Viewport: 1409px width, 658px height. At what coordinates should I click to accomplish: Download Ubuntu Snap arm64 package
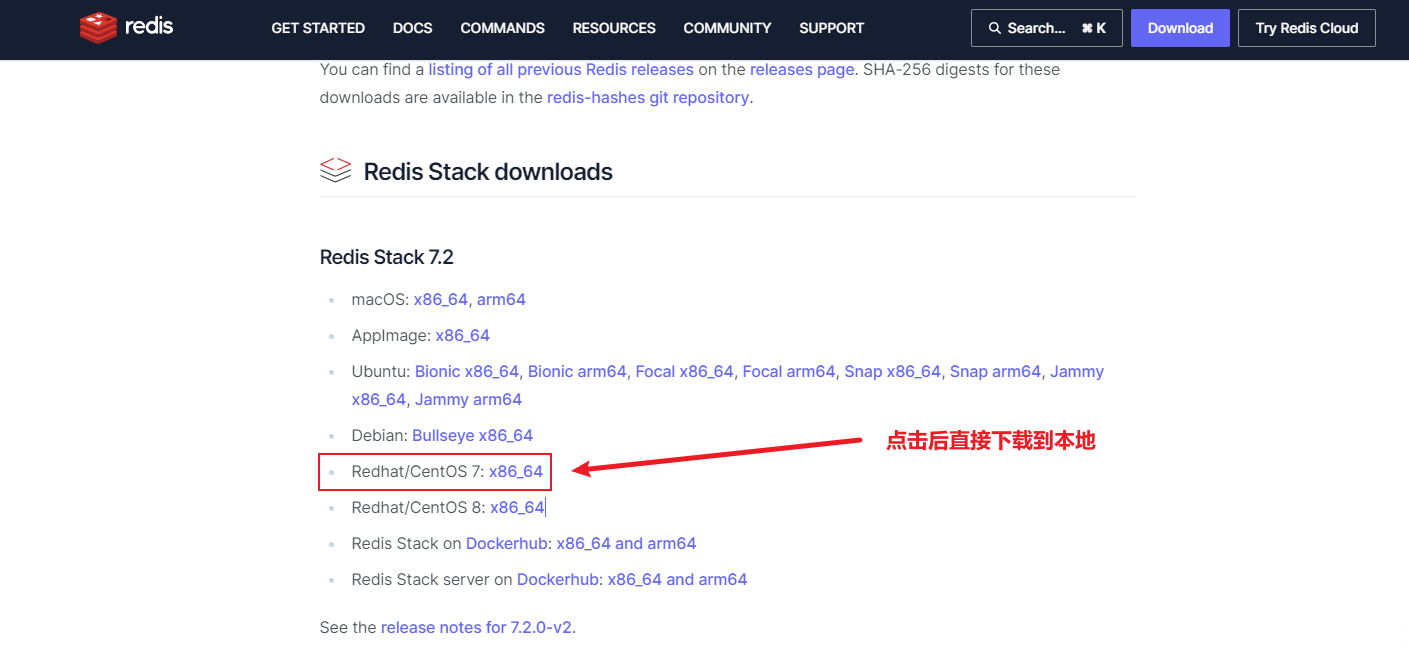pos(996,372)
